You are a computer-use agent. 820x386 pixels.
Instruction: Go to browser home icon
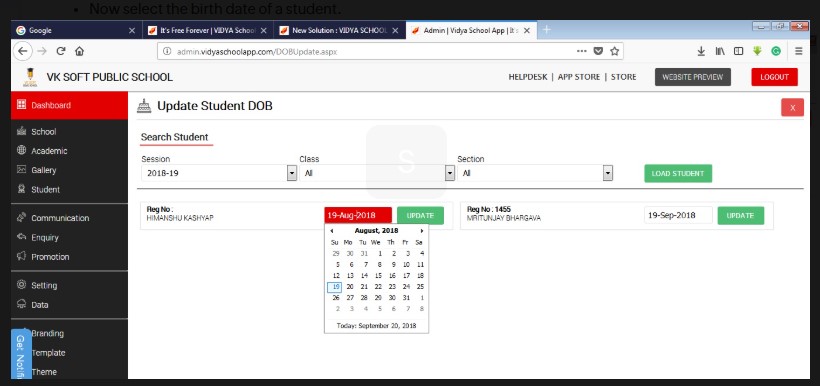pyautogui.click(x=79, y=51)
